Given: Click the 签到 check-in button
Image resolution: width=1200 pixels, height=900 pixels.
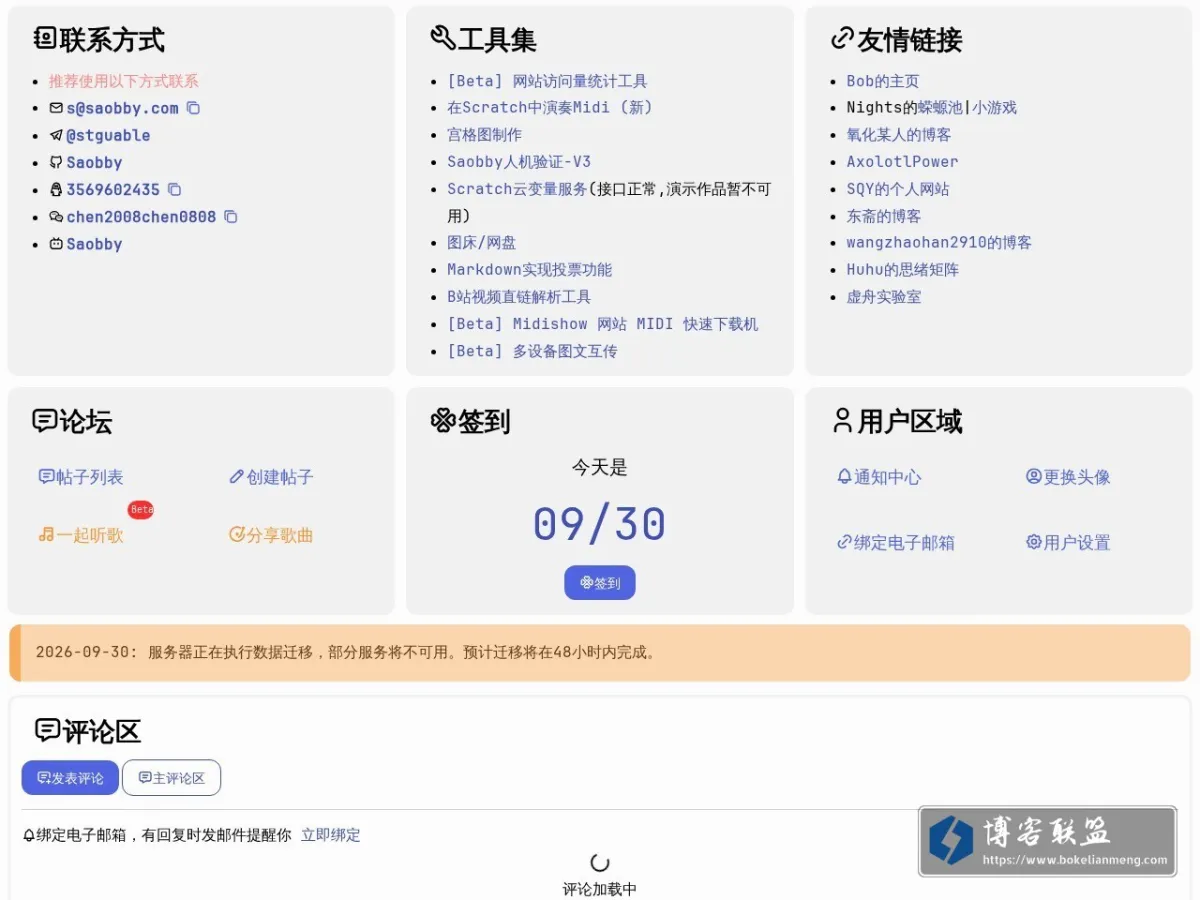Looking at the screenshot, I should pyautogui.click(x=600, y=583).
